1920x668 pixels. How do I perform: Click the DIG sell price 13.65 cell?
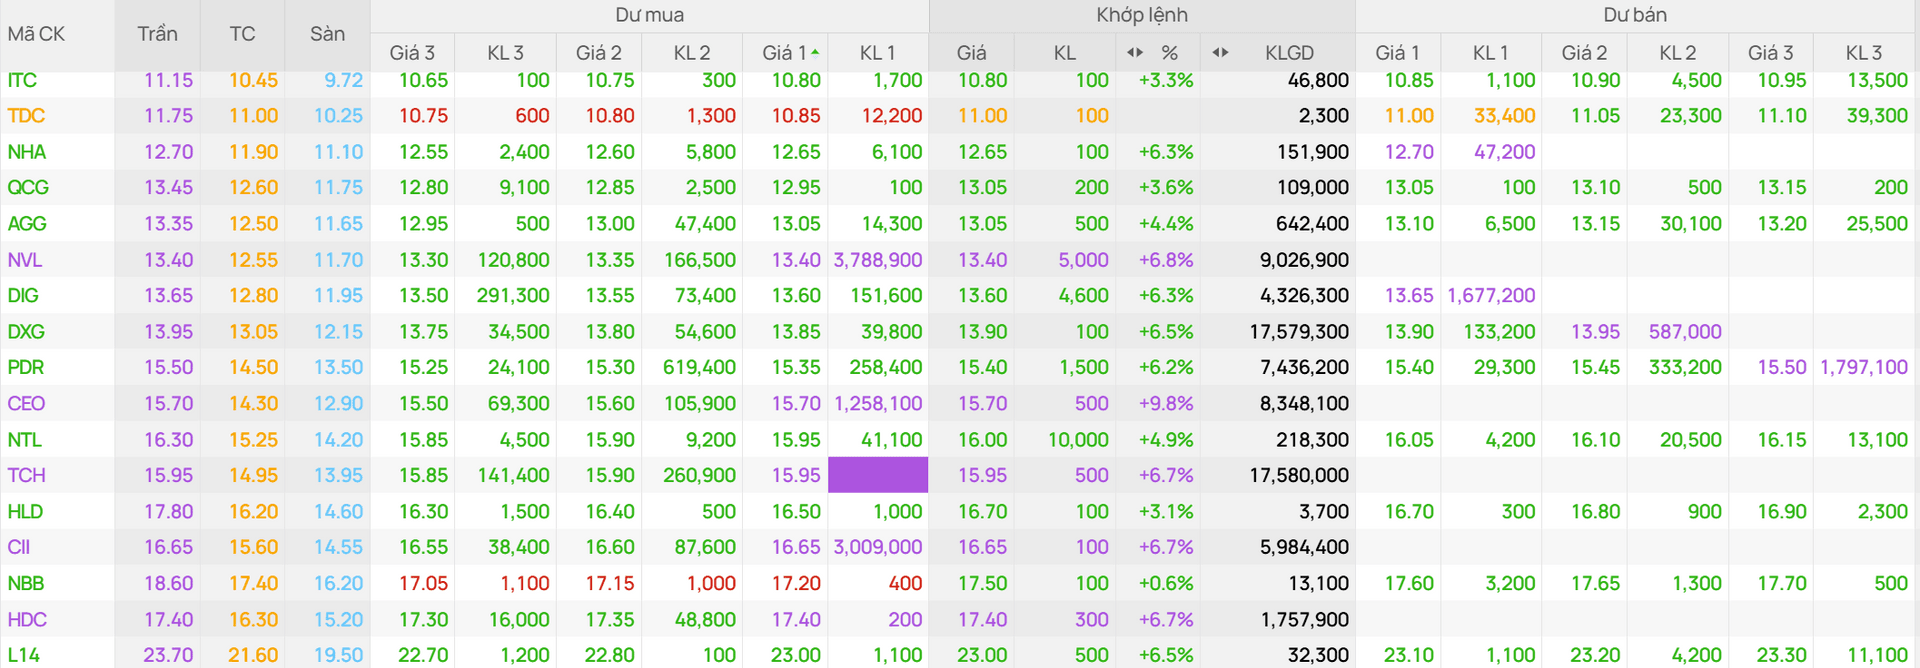[x=1408, y=295]
